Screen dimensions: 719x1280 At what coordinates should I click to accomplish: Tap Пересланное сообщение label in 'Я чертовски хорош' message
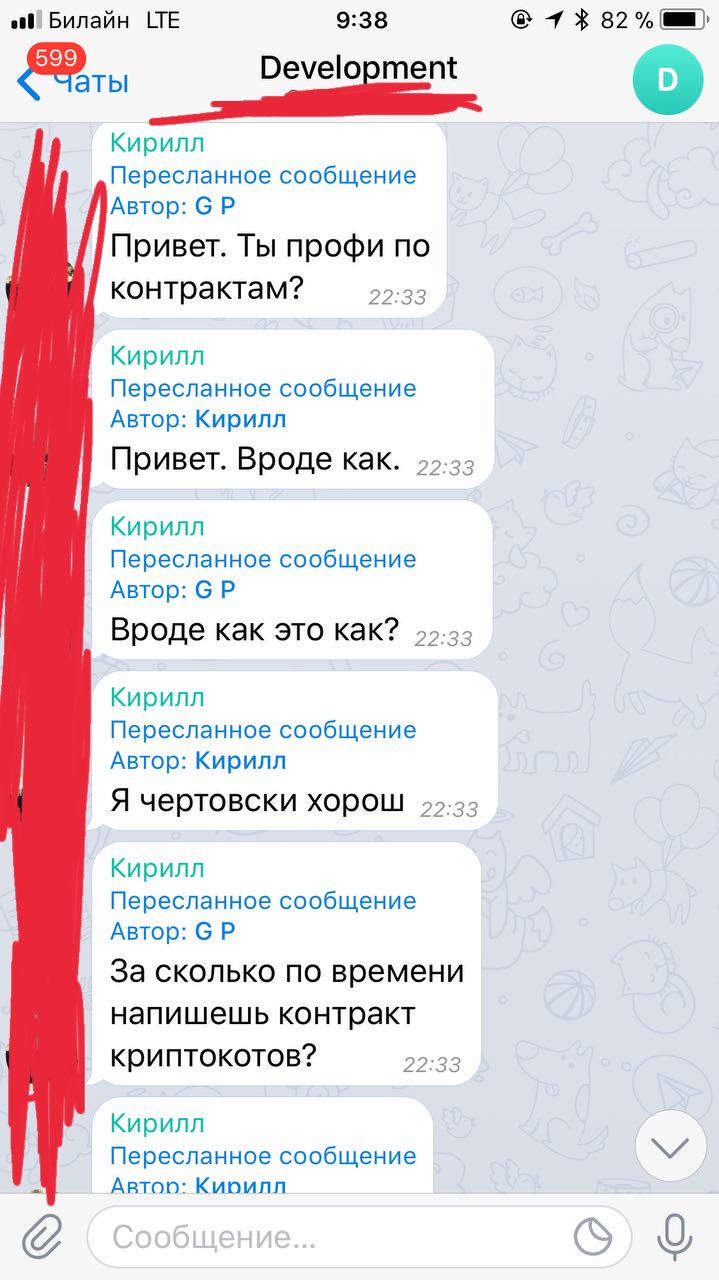pyautogui.click(x=263, y=730)
